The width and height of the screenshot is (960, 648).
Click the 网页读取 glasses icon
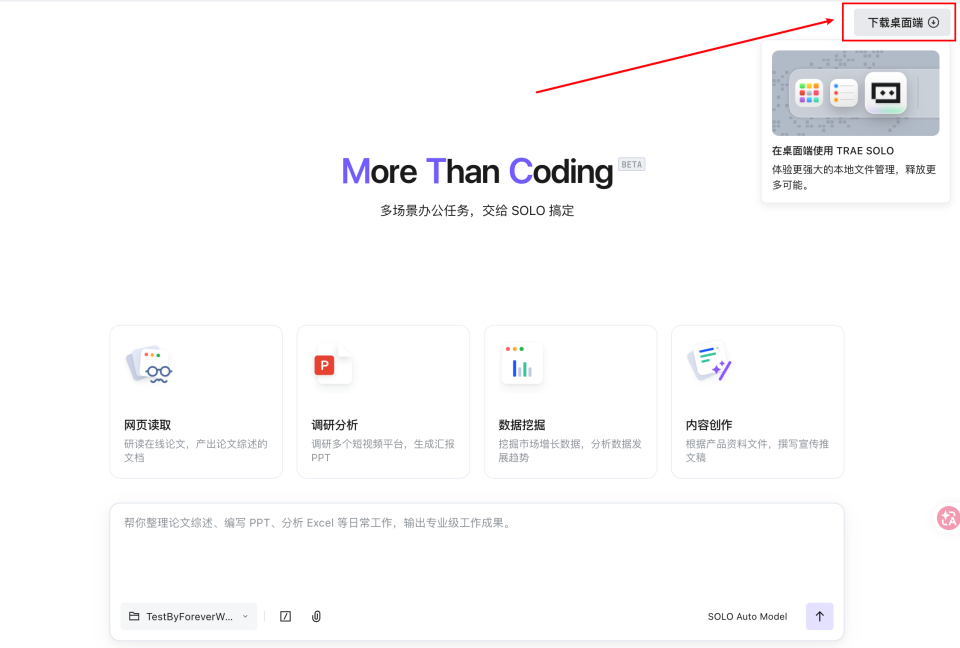(x=148, y=364)
